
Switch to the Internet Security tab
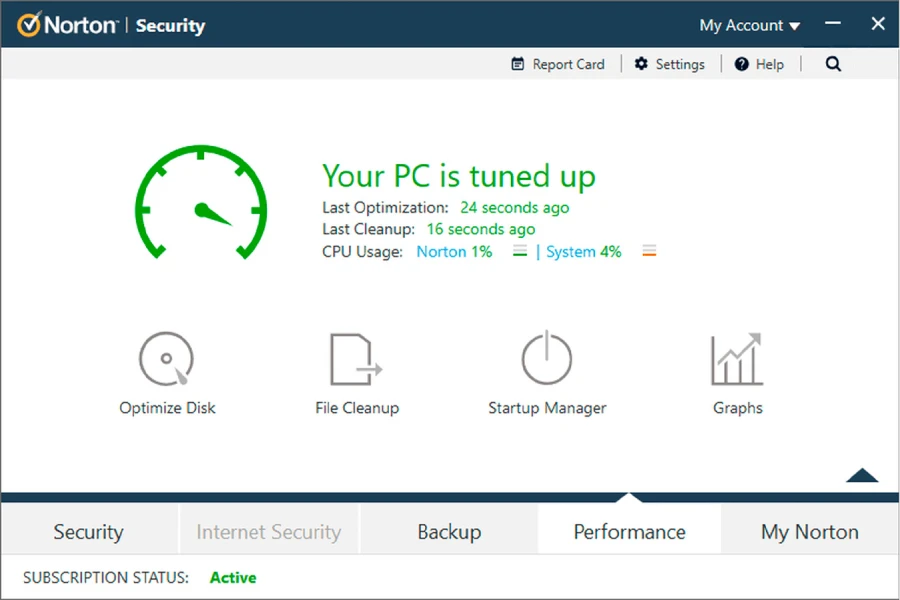269,531
